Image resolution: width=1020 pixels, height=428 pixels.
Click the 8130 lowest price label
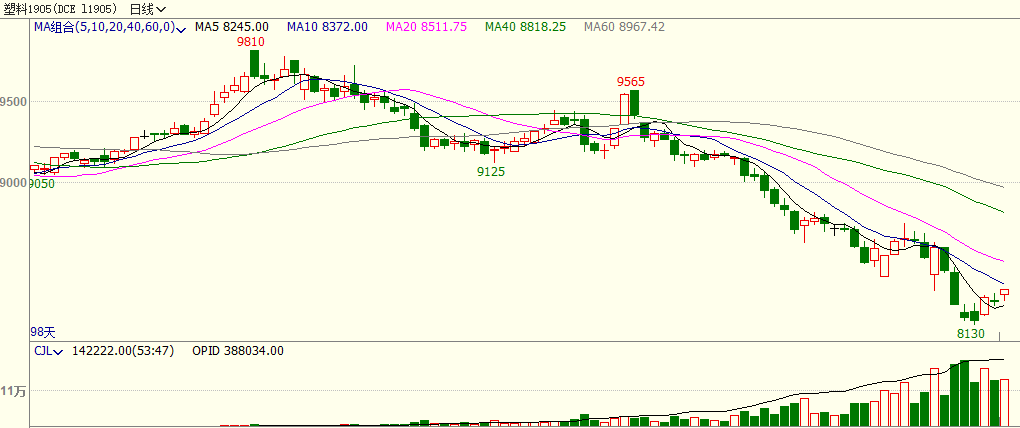coord(971,334)
